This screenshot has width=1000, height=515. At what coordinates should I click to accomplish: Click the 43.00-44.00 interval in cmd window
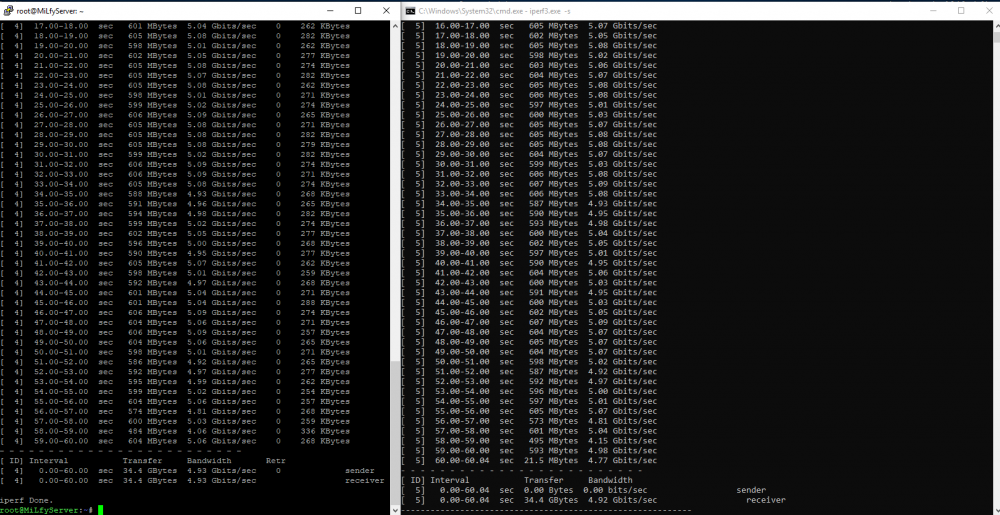(x=462, y=293)
